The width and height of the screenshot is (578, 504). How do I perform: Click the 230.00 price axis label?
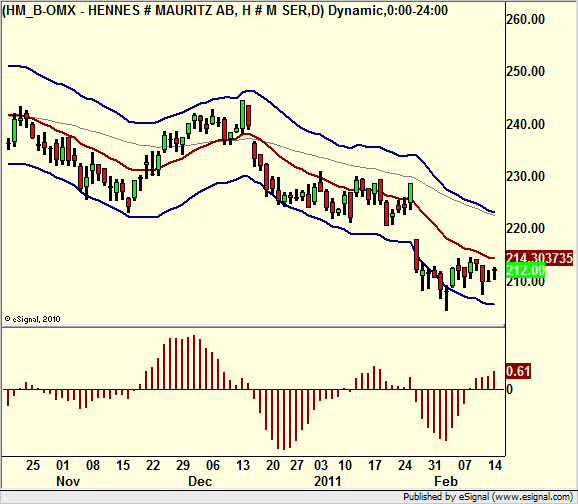pos(525,176)
